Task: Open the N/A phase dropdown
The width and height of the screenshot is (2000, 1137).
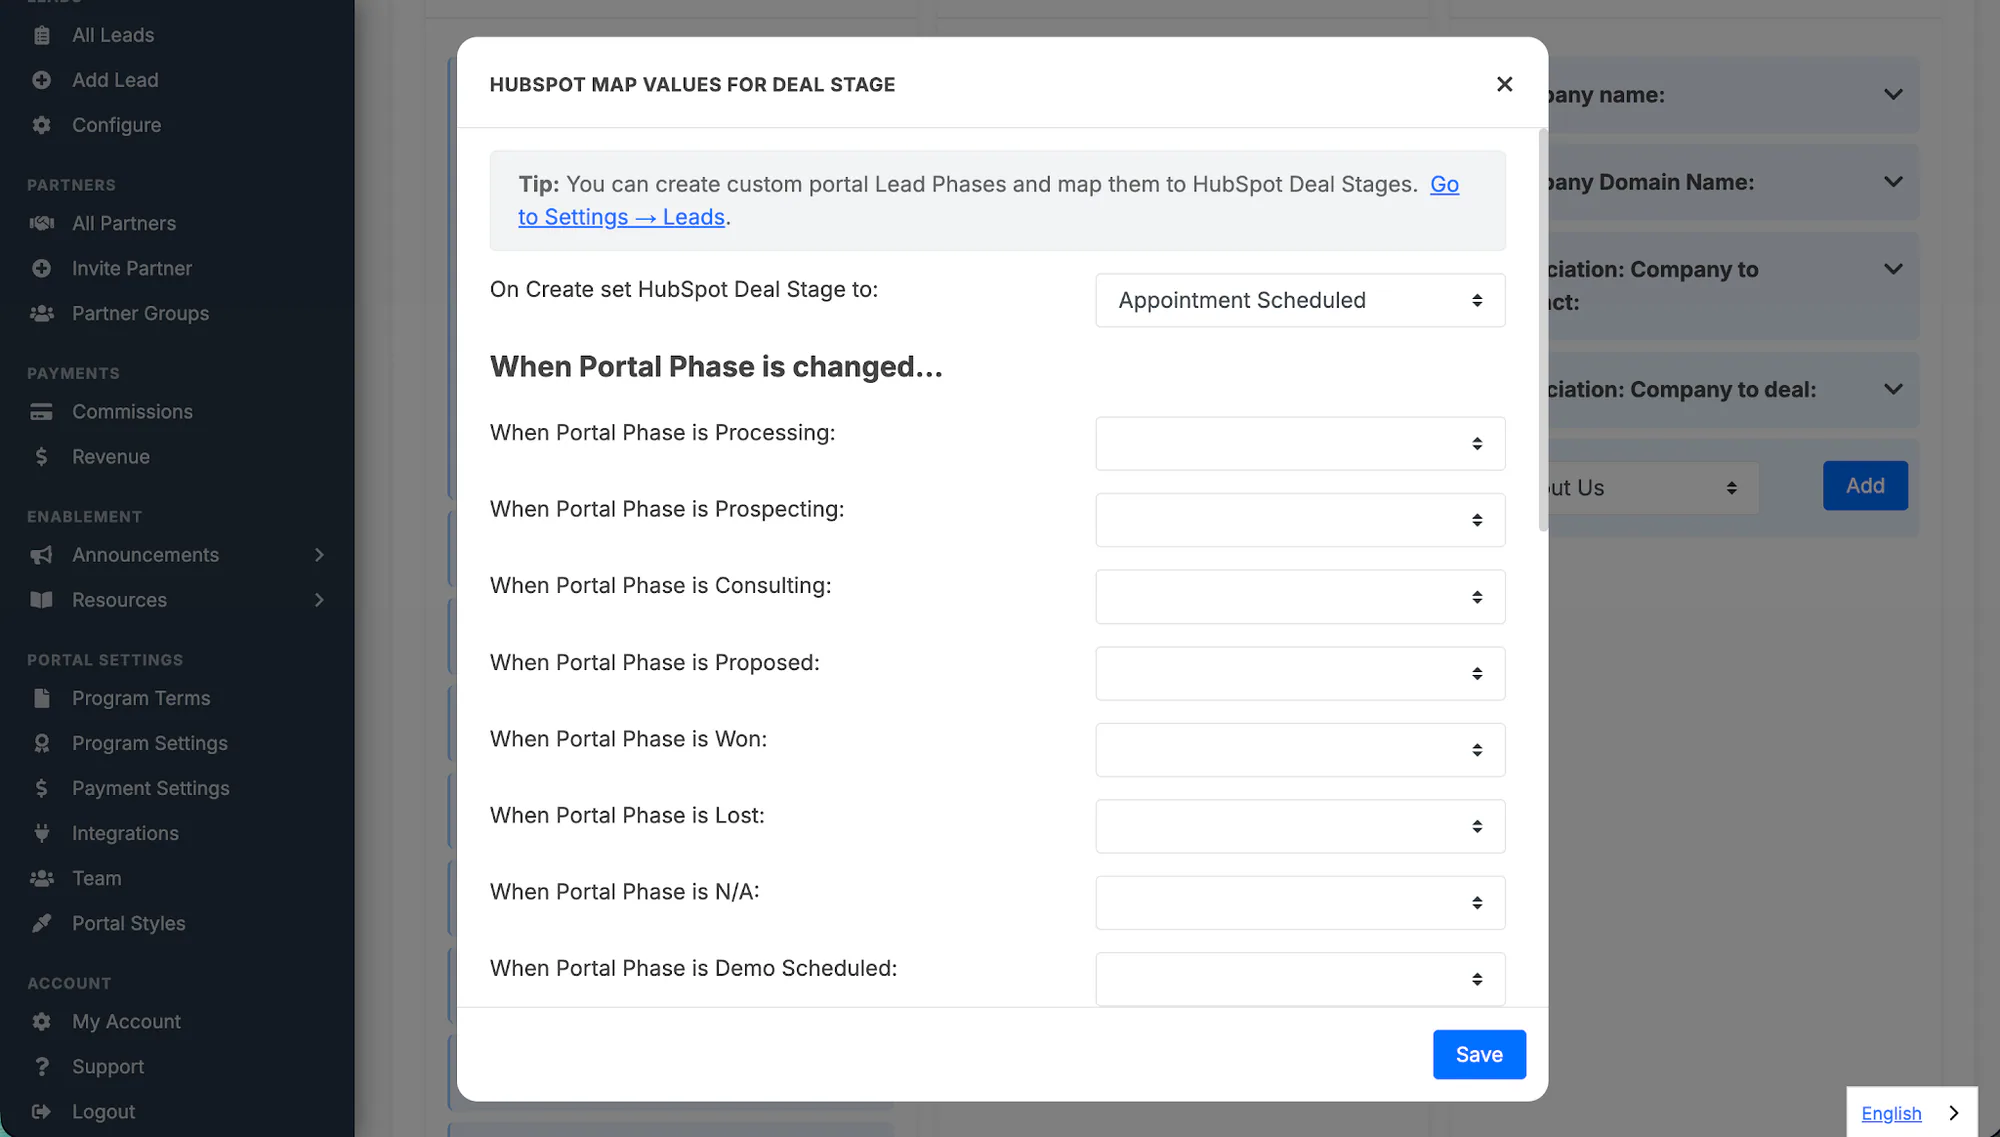Action: [1300, 903]
